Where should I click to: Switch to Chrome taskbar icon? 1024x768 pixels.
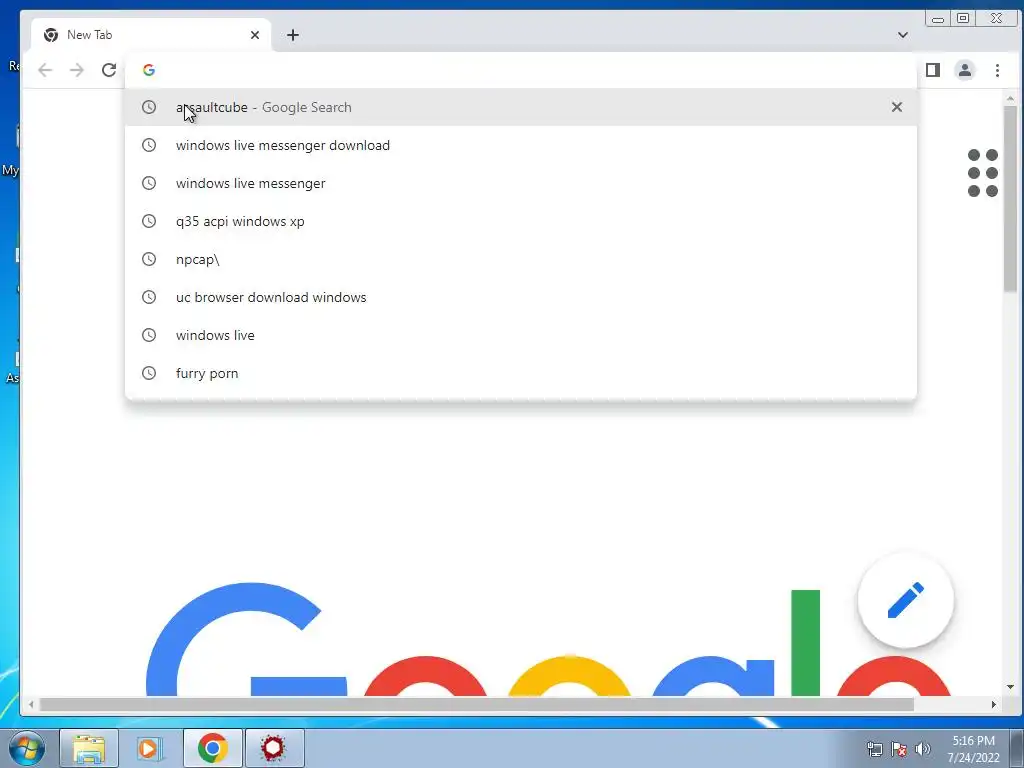[212, 748]
